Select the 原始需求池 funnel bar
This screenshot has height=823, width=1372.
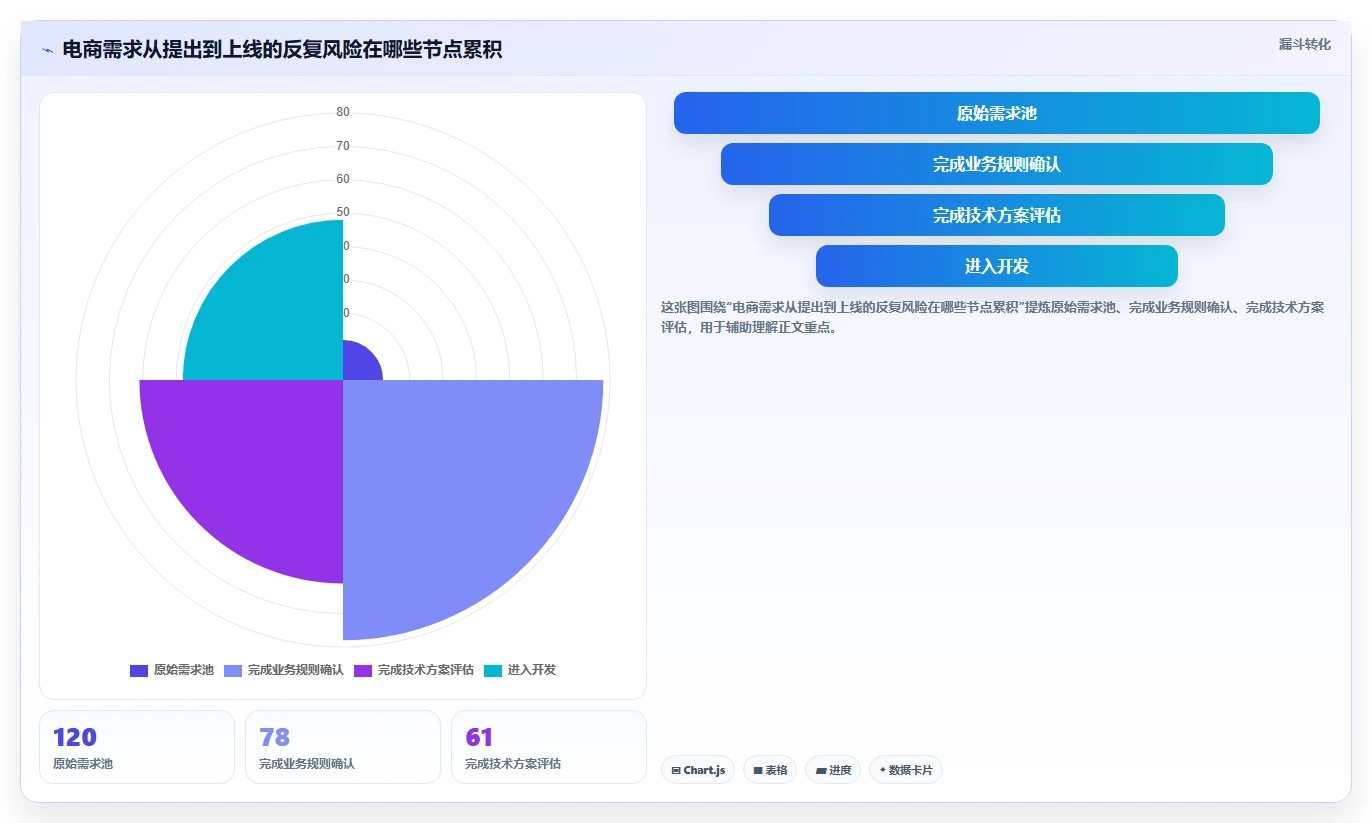point(996,113)
